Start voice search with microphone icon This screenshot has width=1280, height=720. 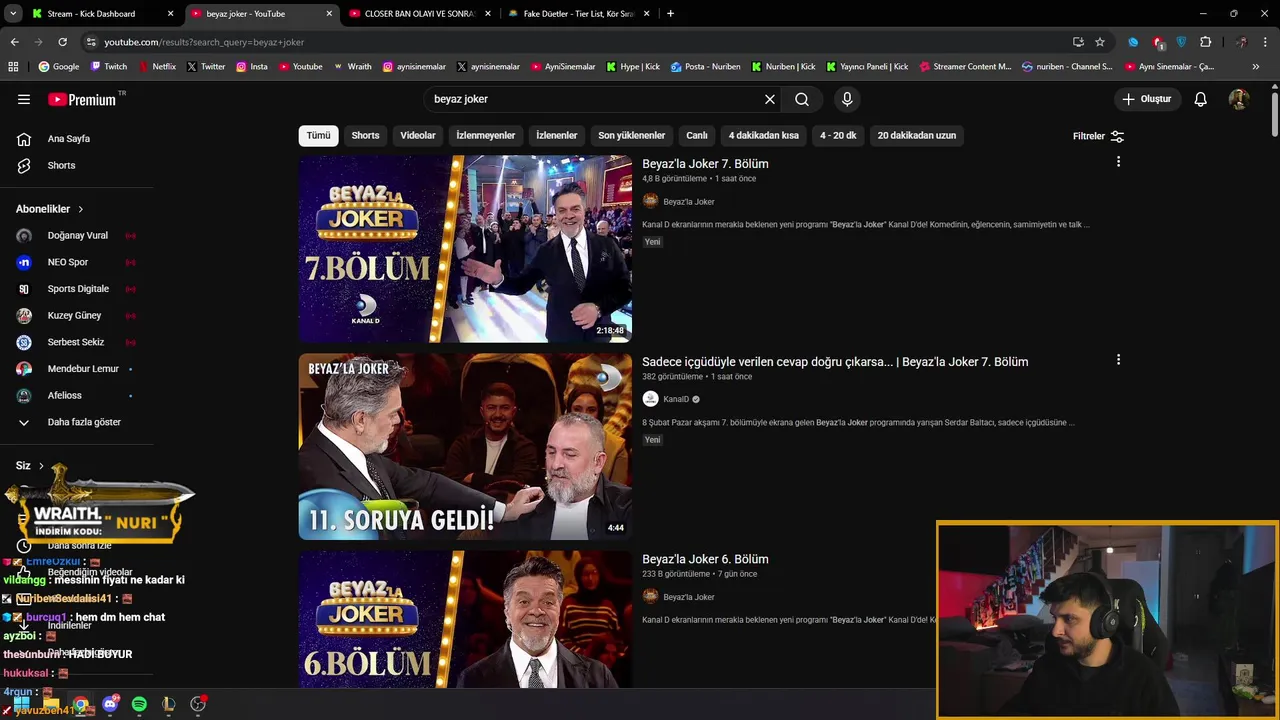(x=847, y=99)
